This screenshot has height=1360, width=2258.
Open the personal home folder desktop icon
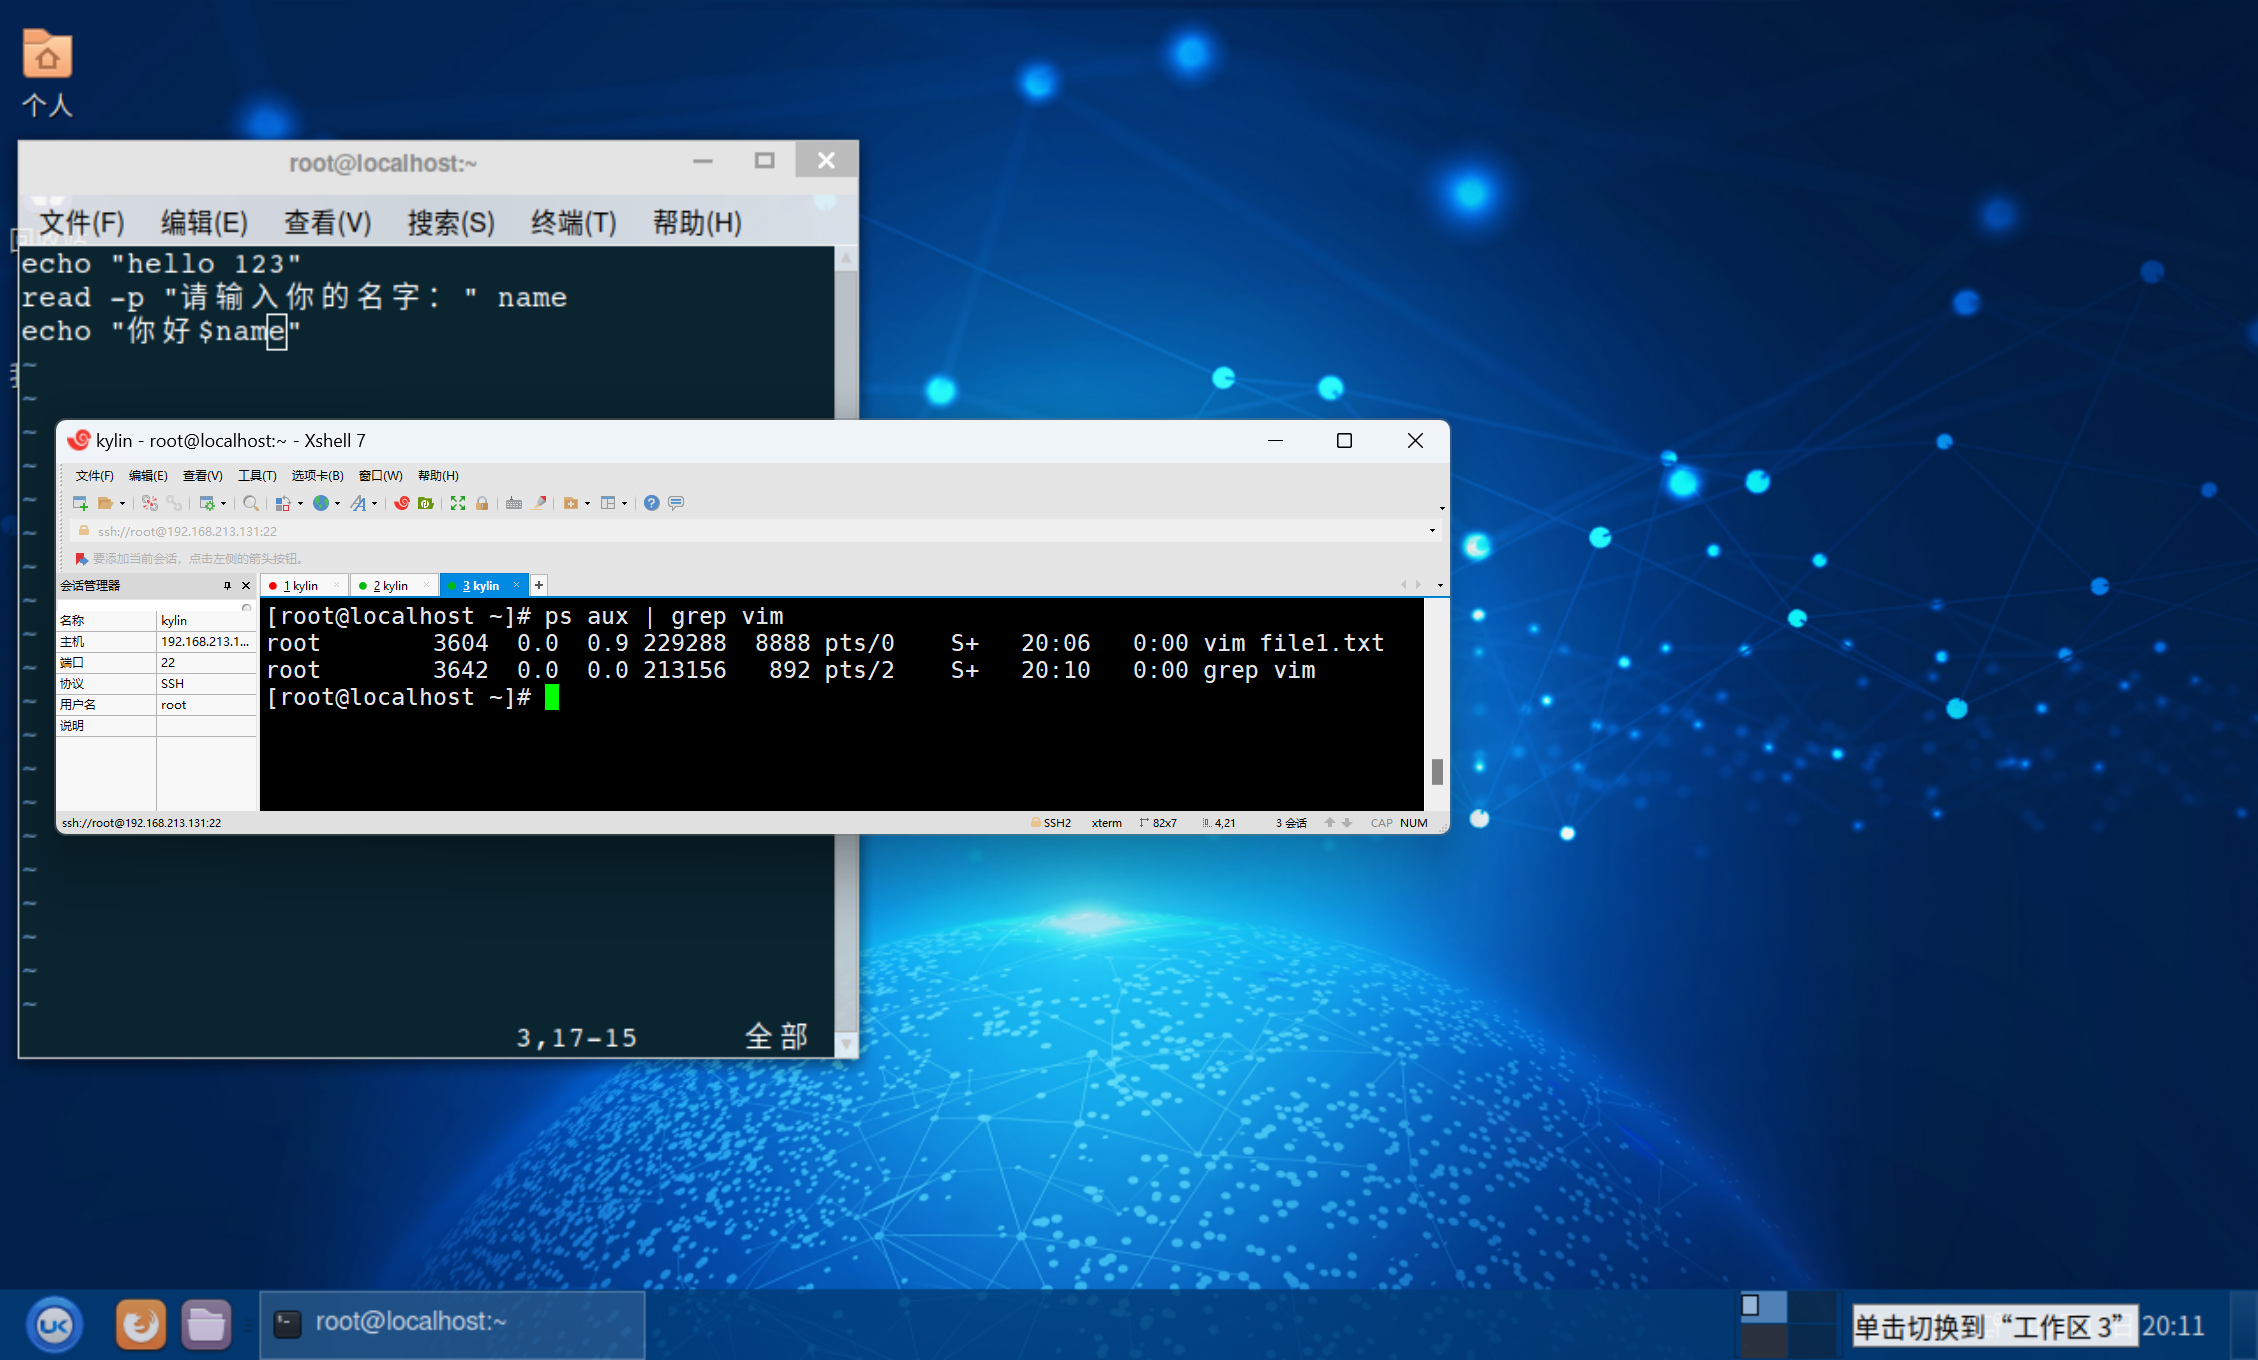click(x=47, y=73)
